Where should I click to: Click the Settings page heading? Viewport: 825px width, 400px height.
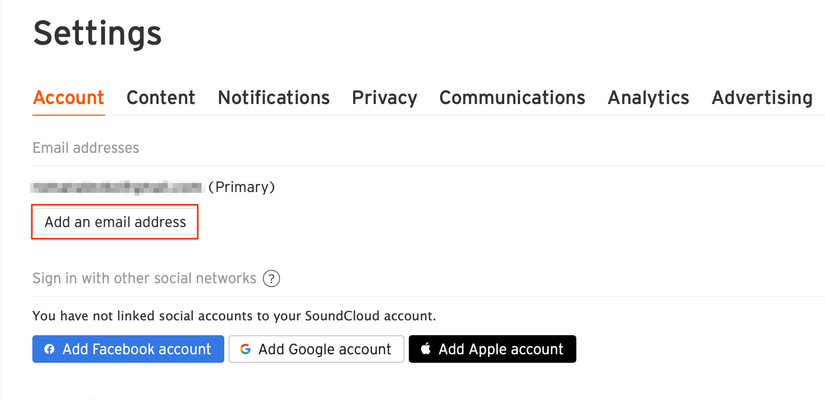[97, 33]
